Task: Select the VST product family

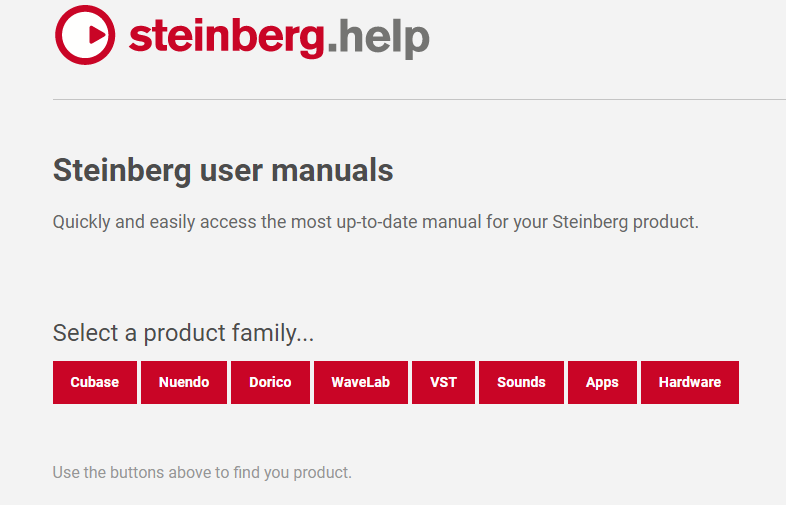Action: 443,382
